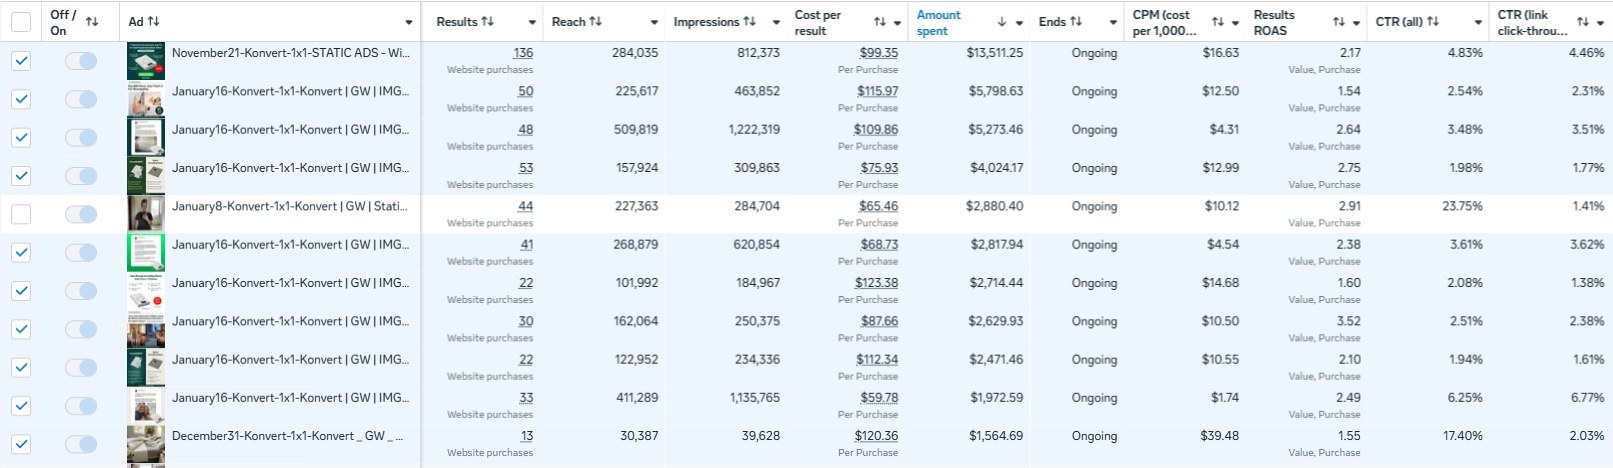
Task: Open the 136 website purchases result link
Action: (x=523, y=53)
